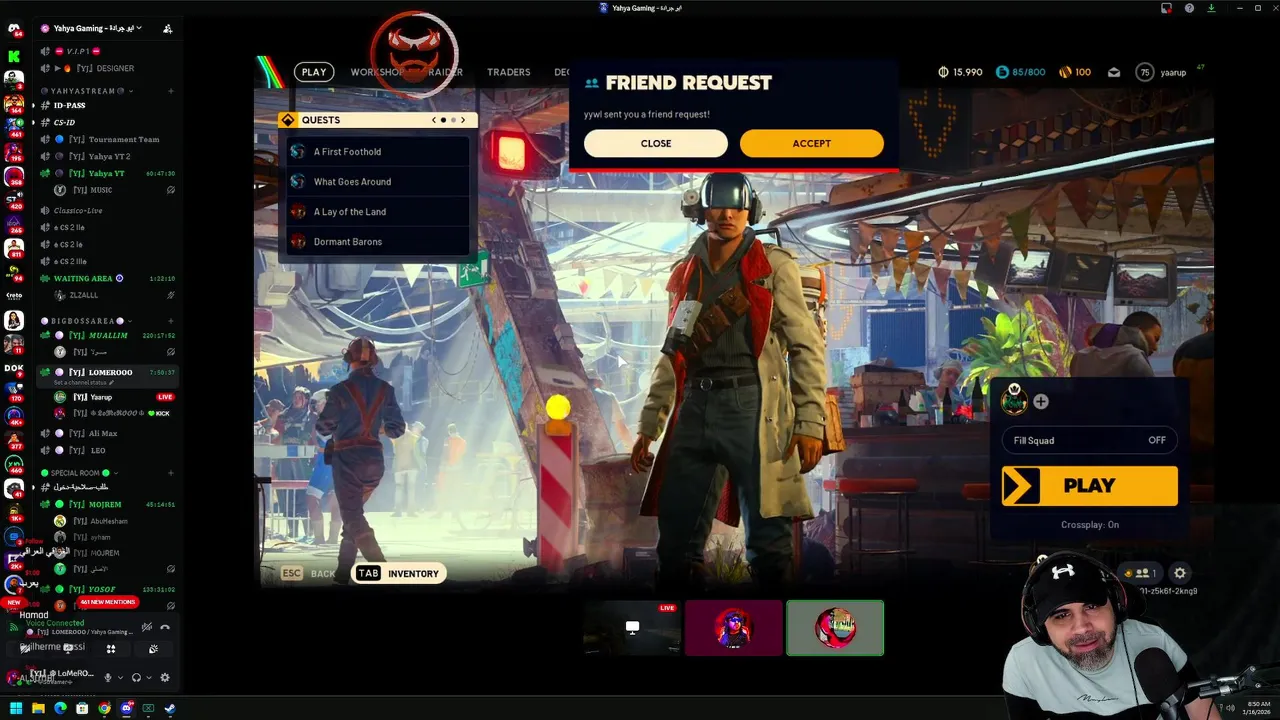Join WAITING AREA voice channel
1280x720 pixels.
(x=105, y=278)
